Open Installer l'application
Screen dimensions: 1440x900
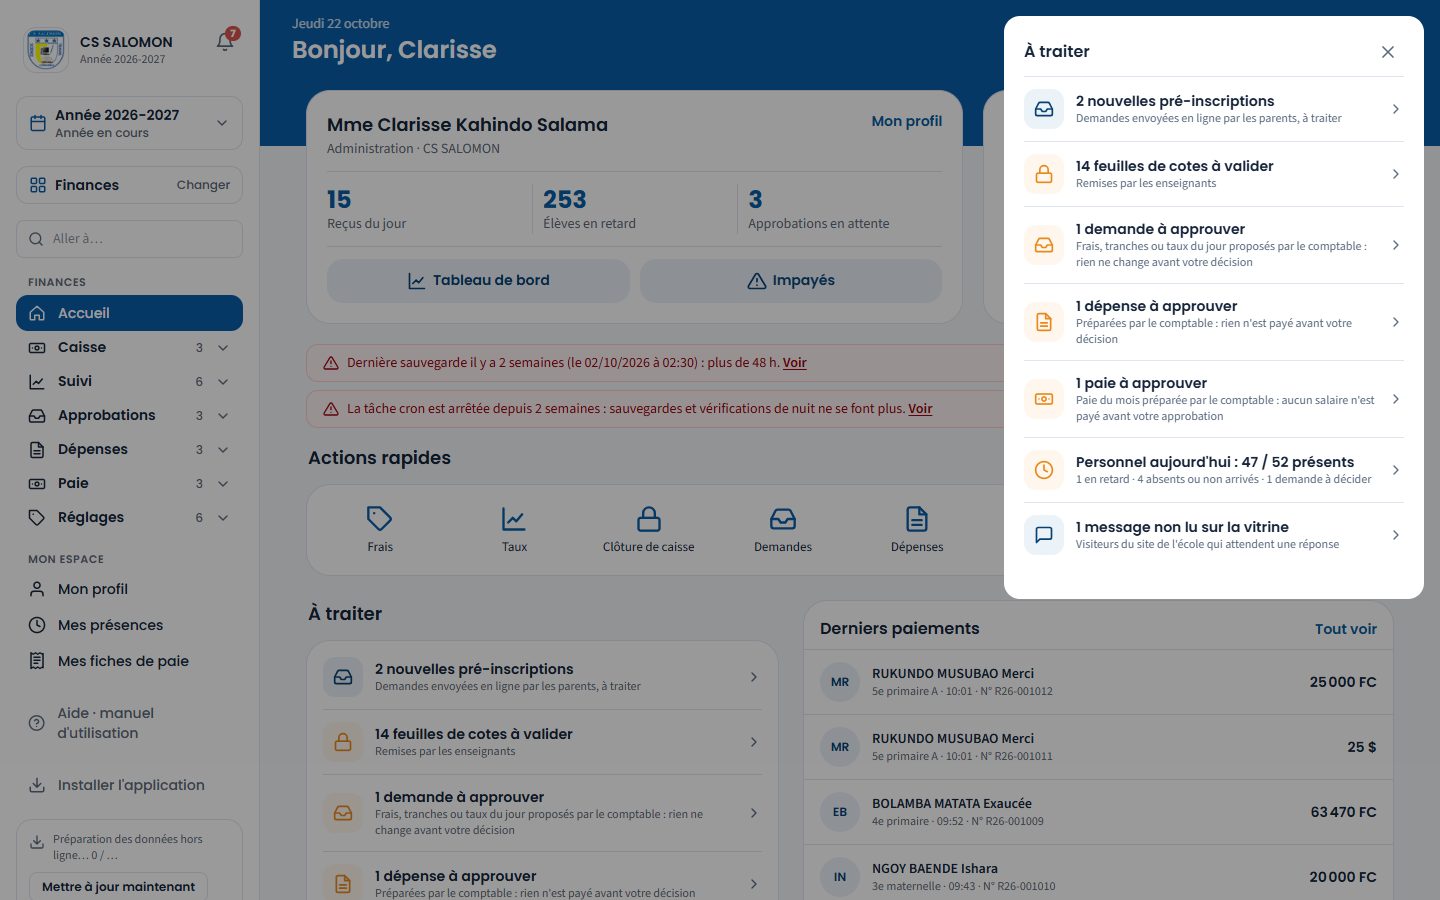130,785
